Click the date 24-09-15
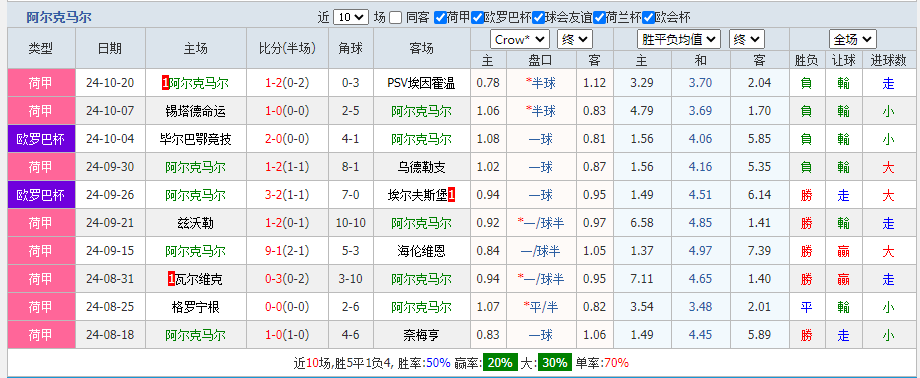 tap(110, 251)
